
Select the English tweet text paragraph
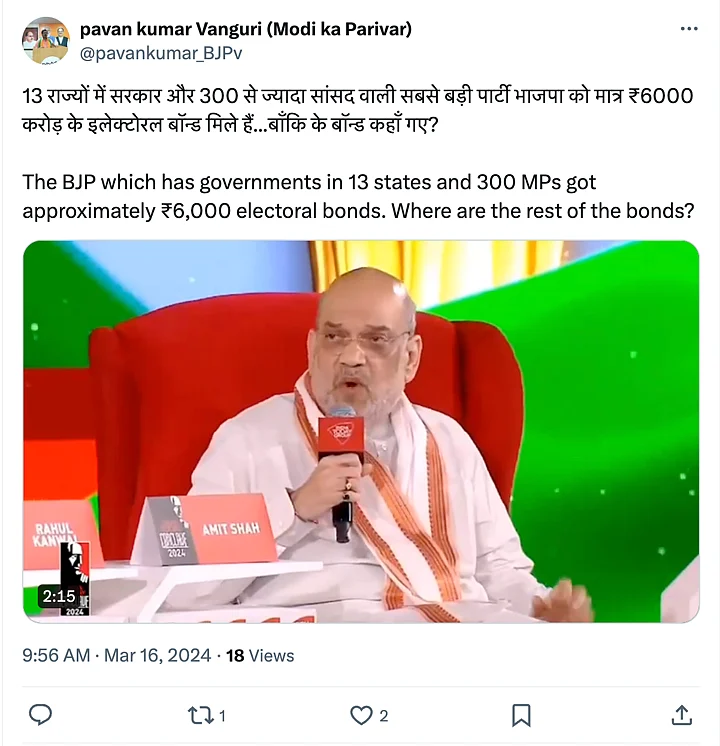[x=358, y=196]
